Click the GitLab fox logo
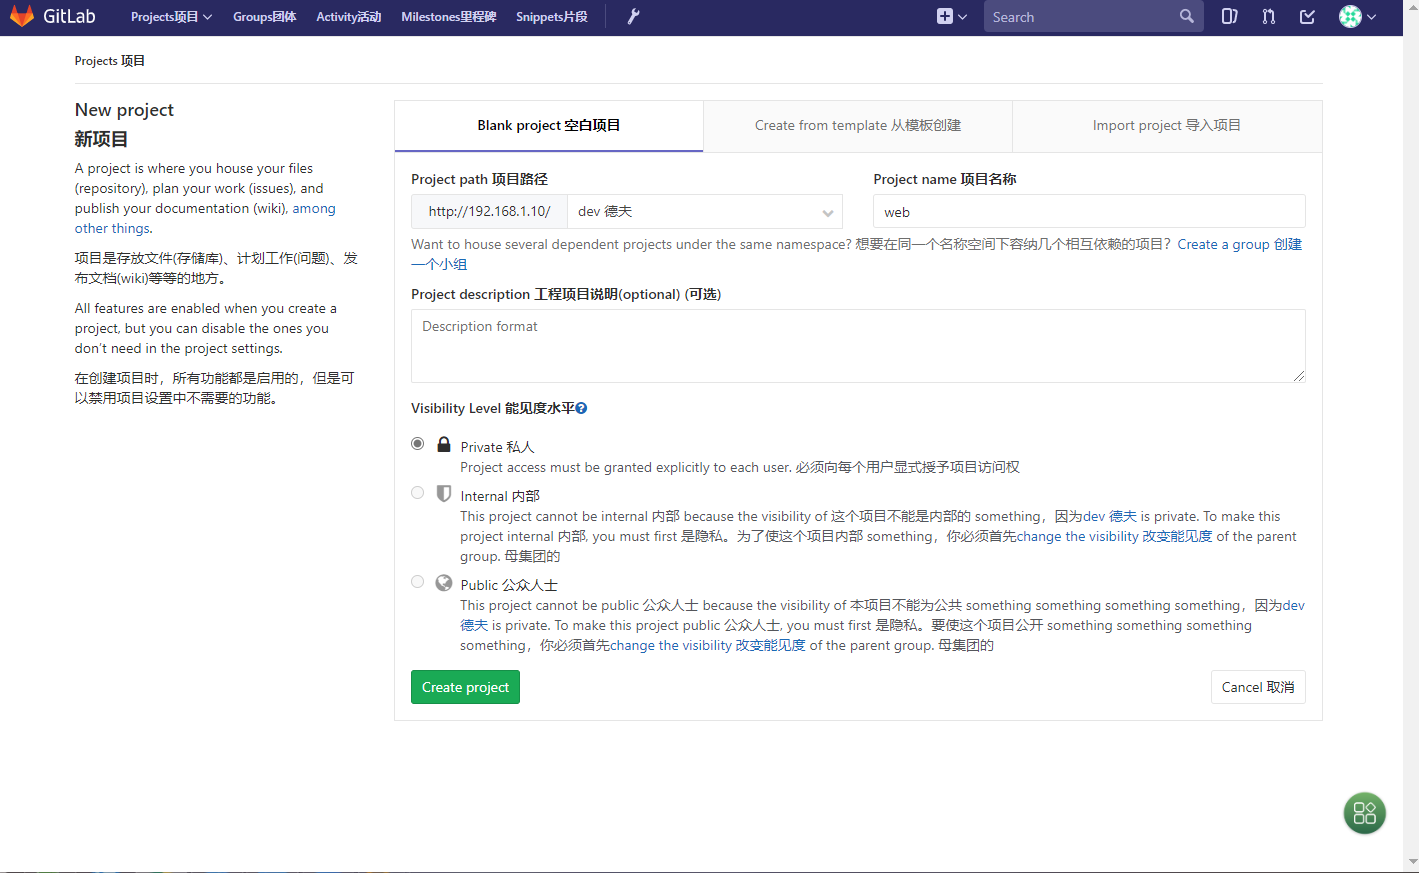This screenshot has height=873, width=1419. (x=22, y=16)
